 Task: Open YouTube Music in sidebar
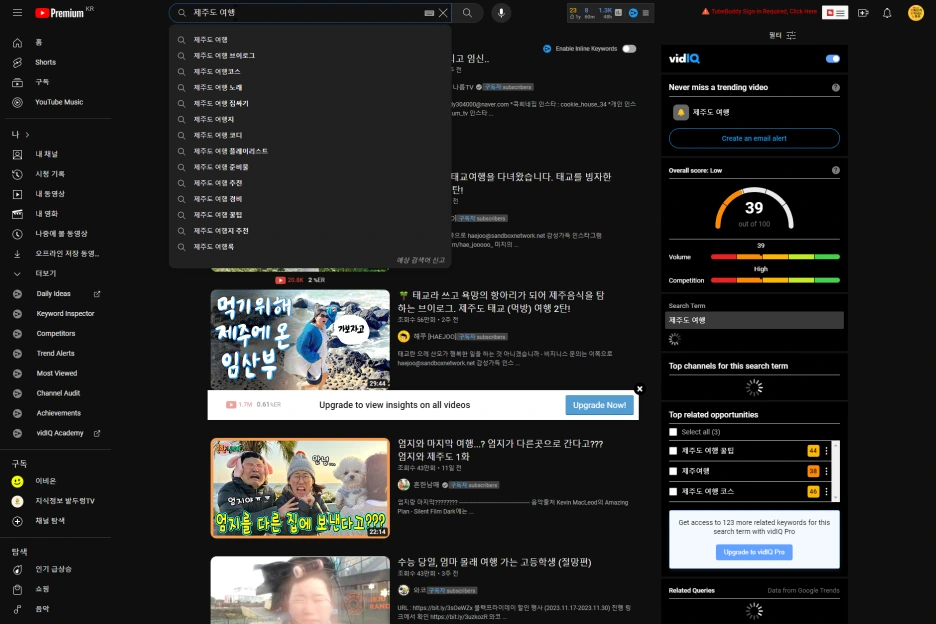click(57, 102)
